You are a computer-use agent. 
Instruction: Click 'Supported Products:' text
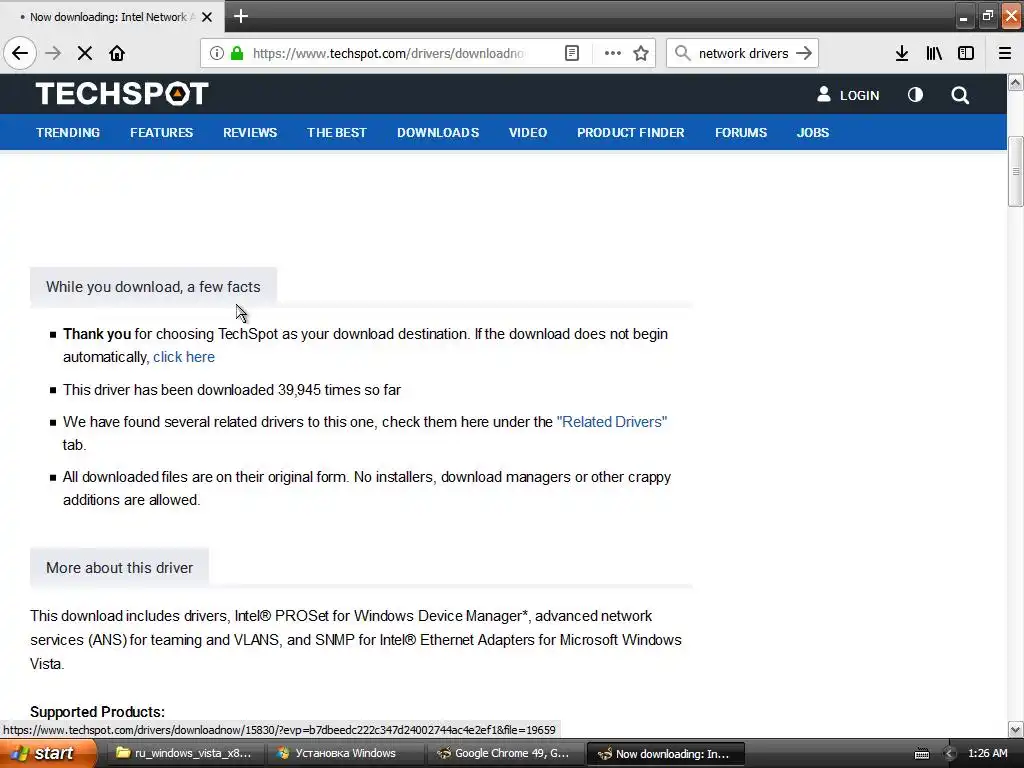97,712
